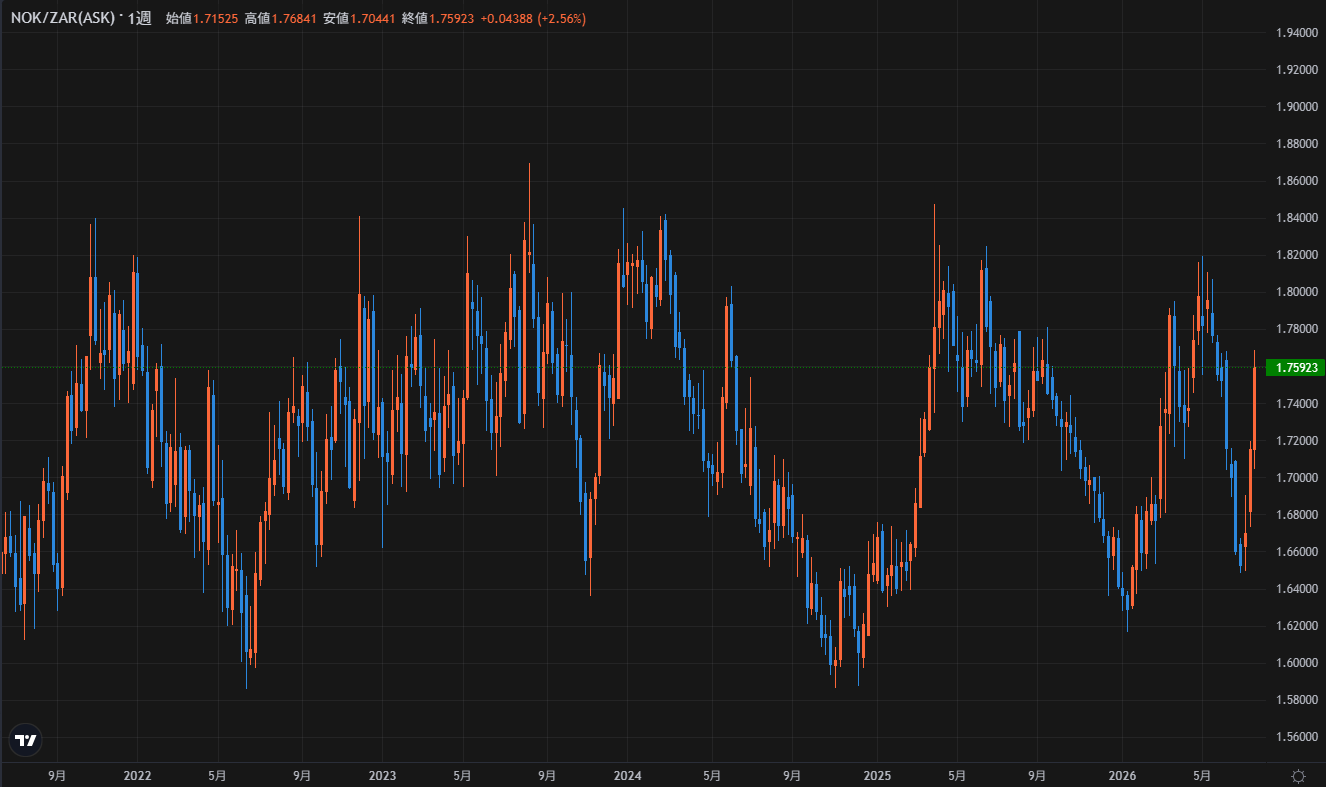Click the 2024 label on time axis
This screenshot has height=787, width=1326.
tap(627, 775)
